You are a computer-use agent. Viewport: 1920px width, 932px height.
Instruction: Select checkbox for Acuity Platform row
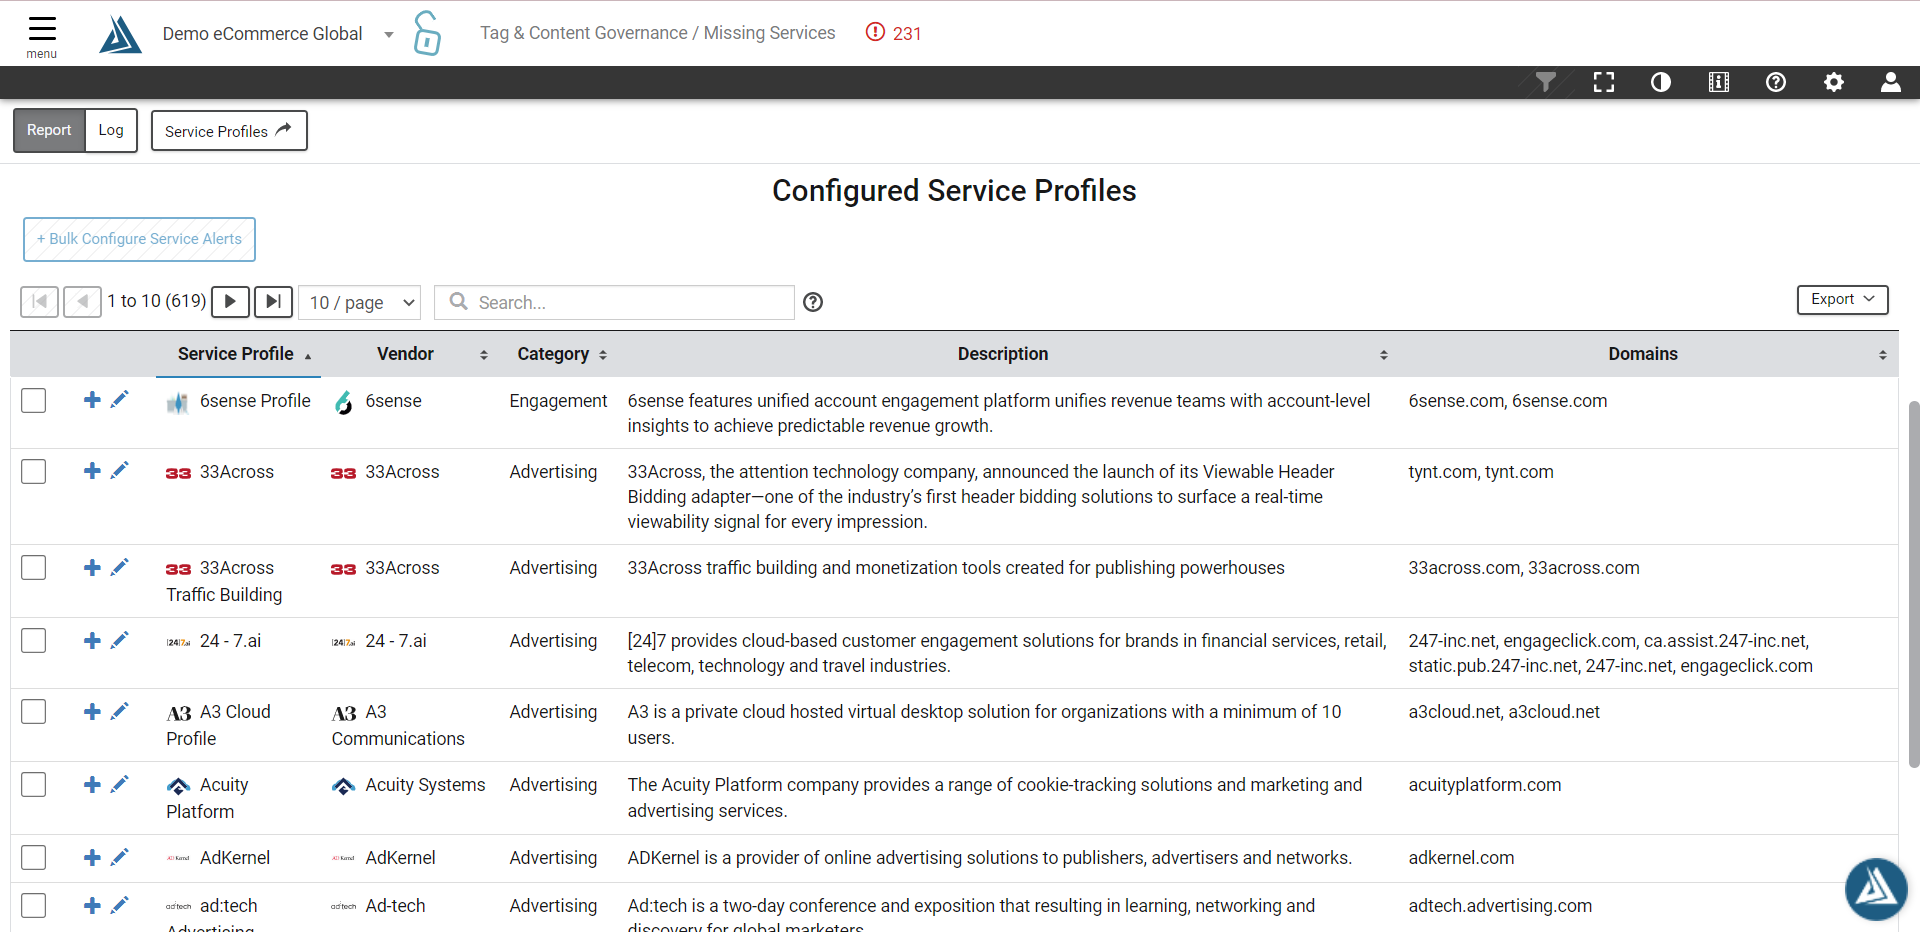(34, 784)
